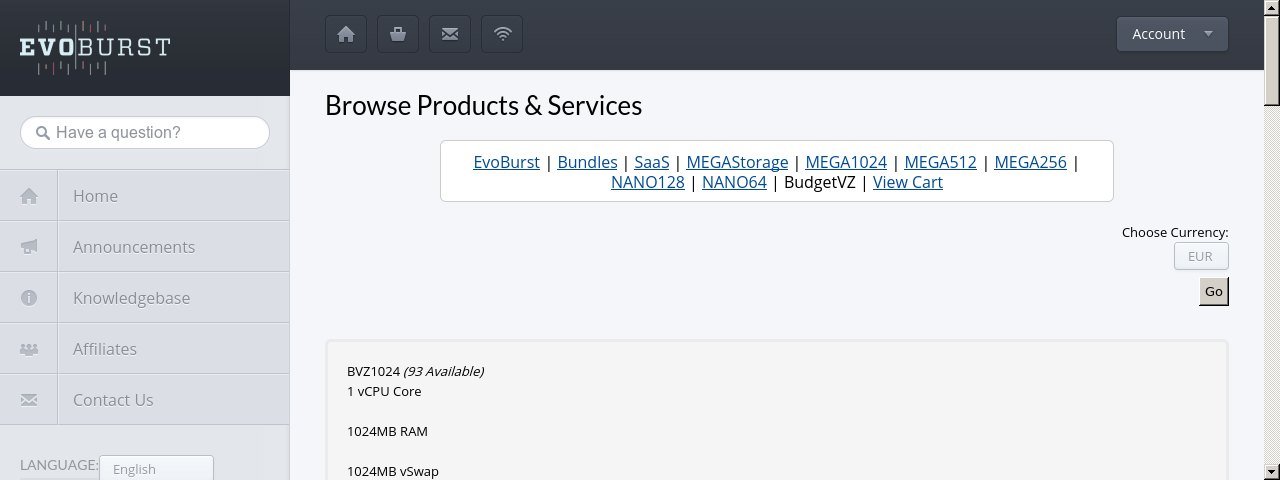Open the NANO64 category link

point(734,182)
